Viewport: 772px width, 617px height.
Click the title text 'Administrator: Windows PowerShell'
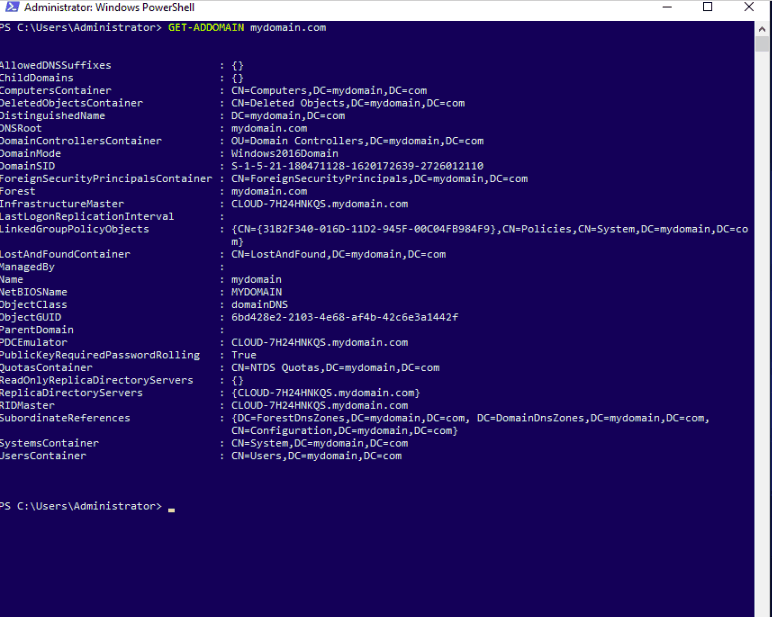pos(109,7)
